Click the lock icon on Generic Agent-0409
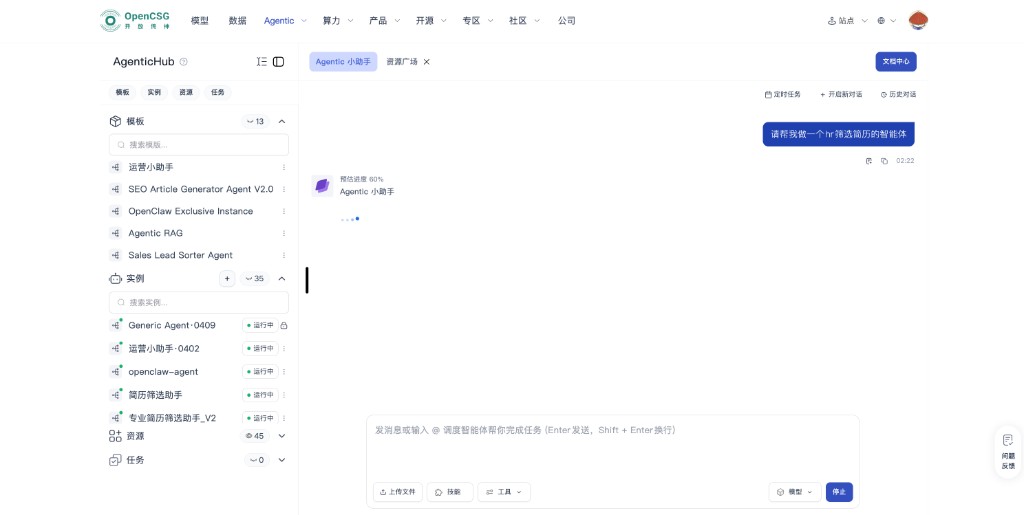Image resolution: width=1024 pixels, height=515 pixels. [x=284, y=326]
